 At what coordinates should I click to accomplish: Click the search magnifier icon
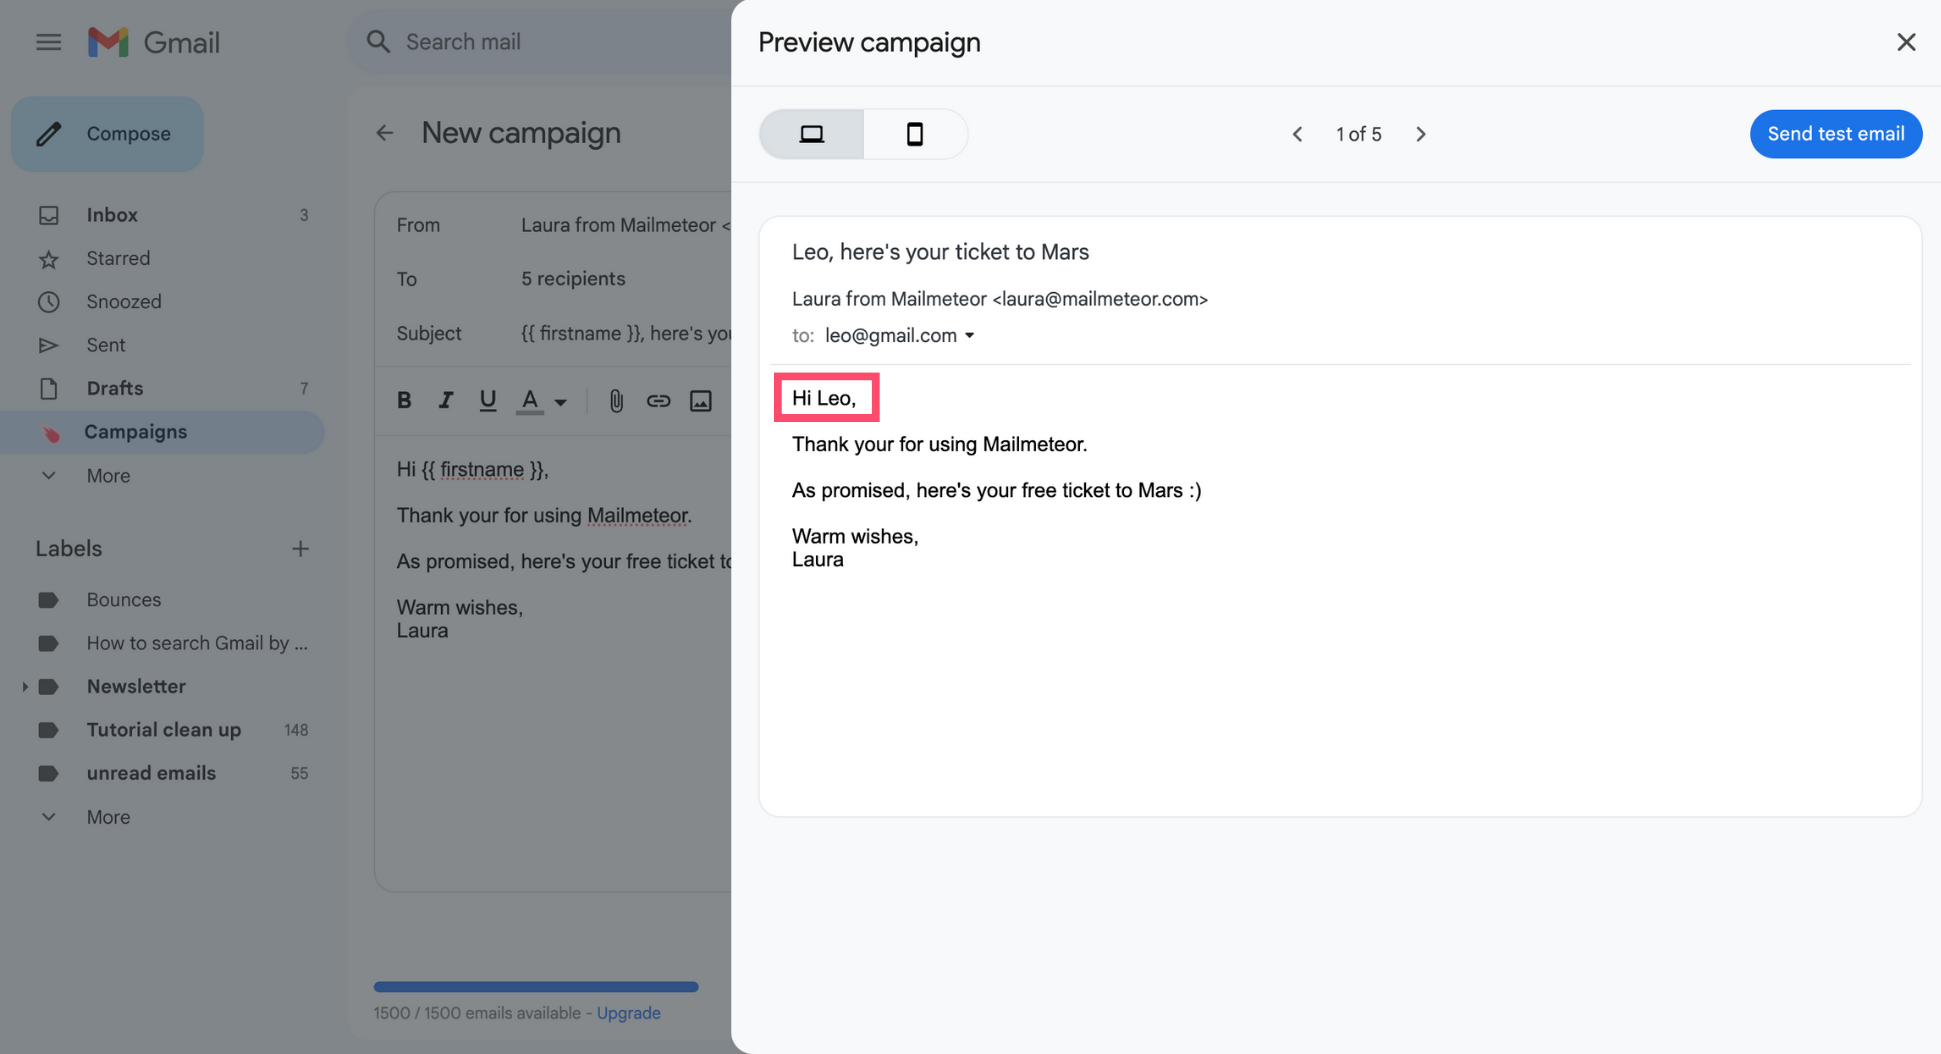pos(378,42)
